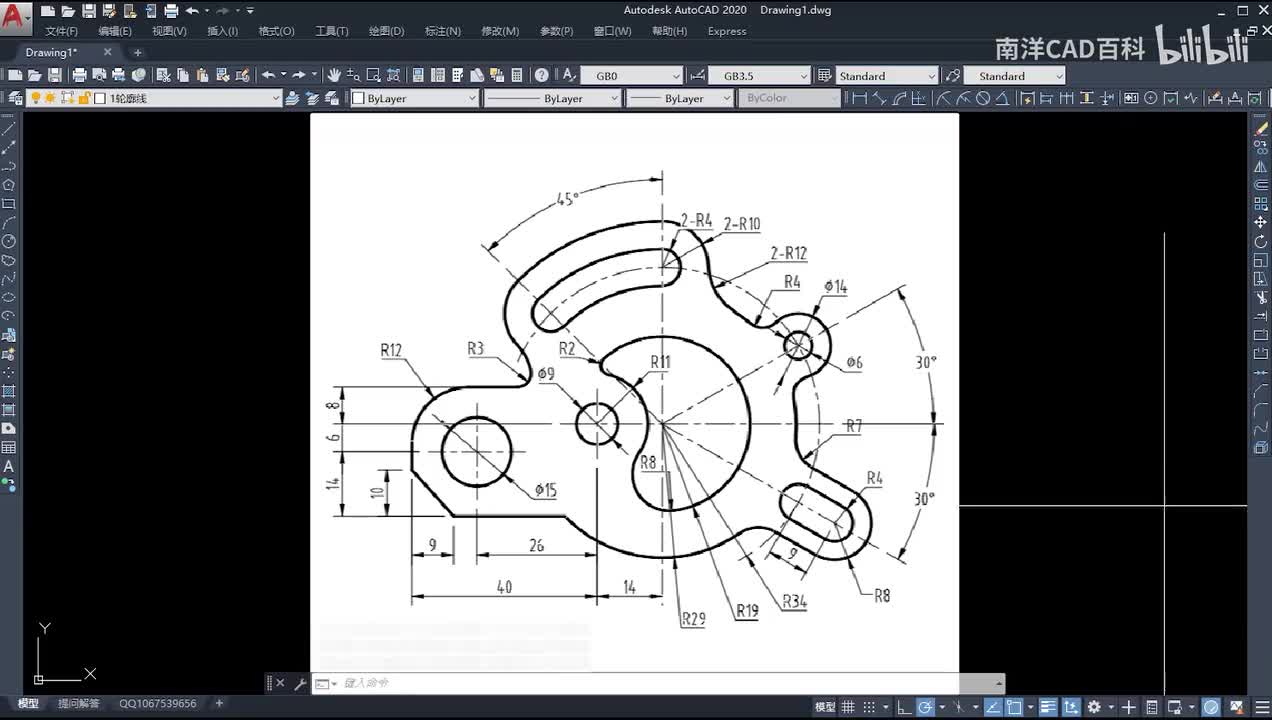Click the new drawing plus tab button
This screenshot has height=720, width=1272.
pyautogui.click(x=138, y=52)
